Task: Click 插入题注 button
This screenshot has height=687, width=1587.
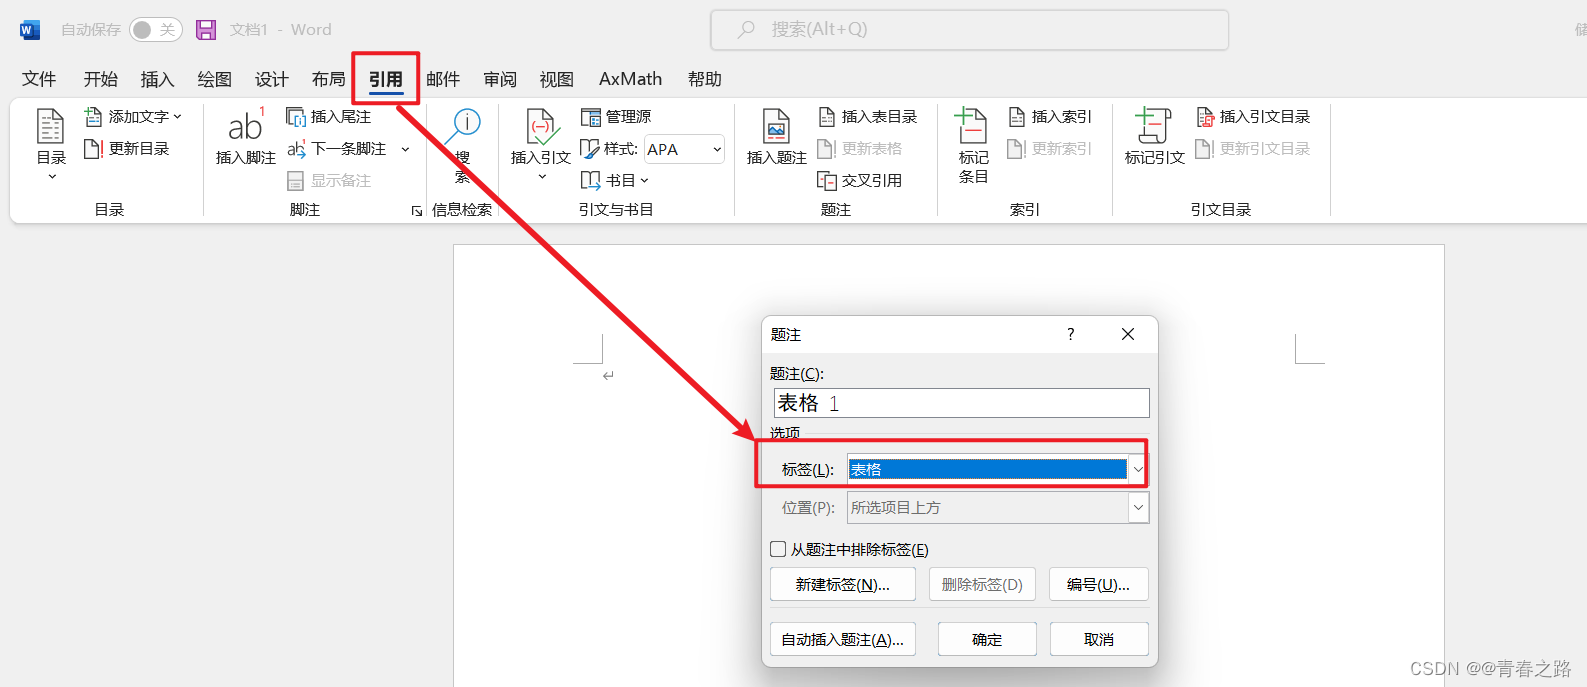Action: pyautogui.click(x=776, y=137)
